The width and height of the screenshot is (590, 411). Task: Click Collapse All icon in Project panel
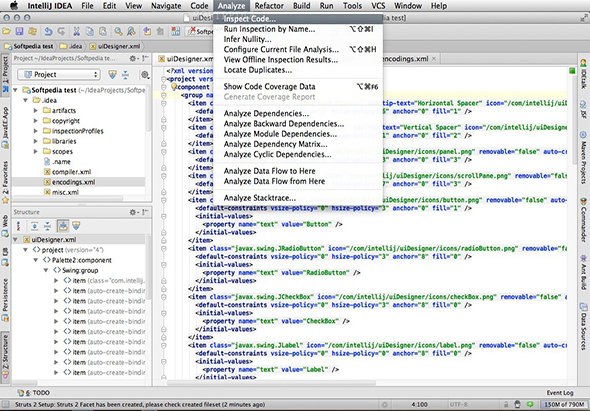(125, 75)
